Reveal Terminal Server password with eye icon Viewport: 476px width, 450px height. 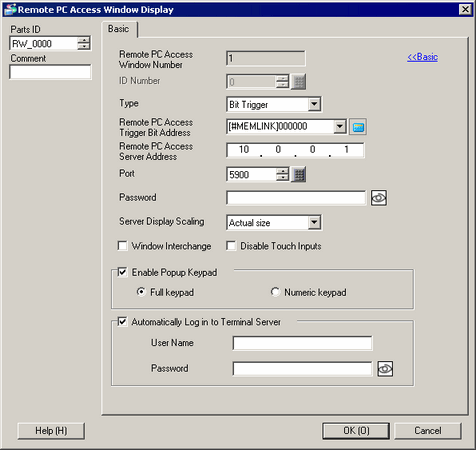click(x=385, y=369)
